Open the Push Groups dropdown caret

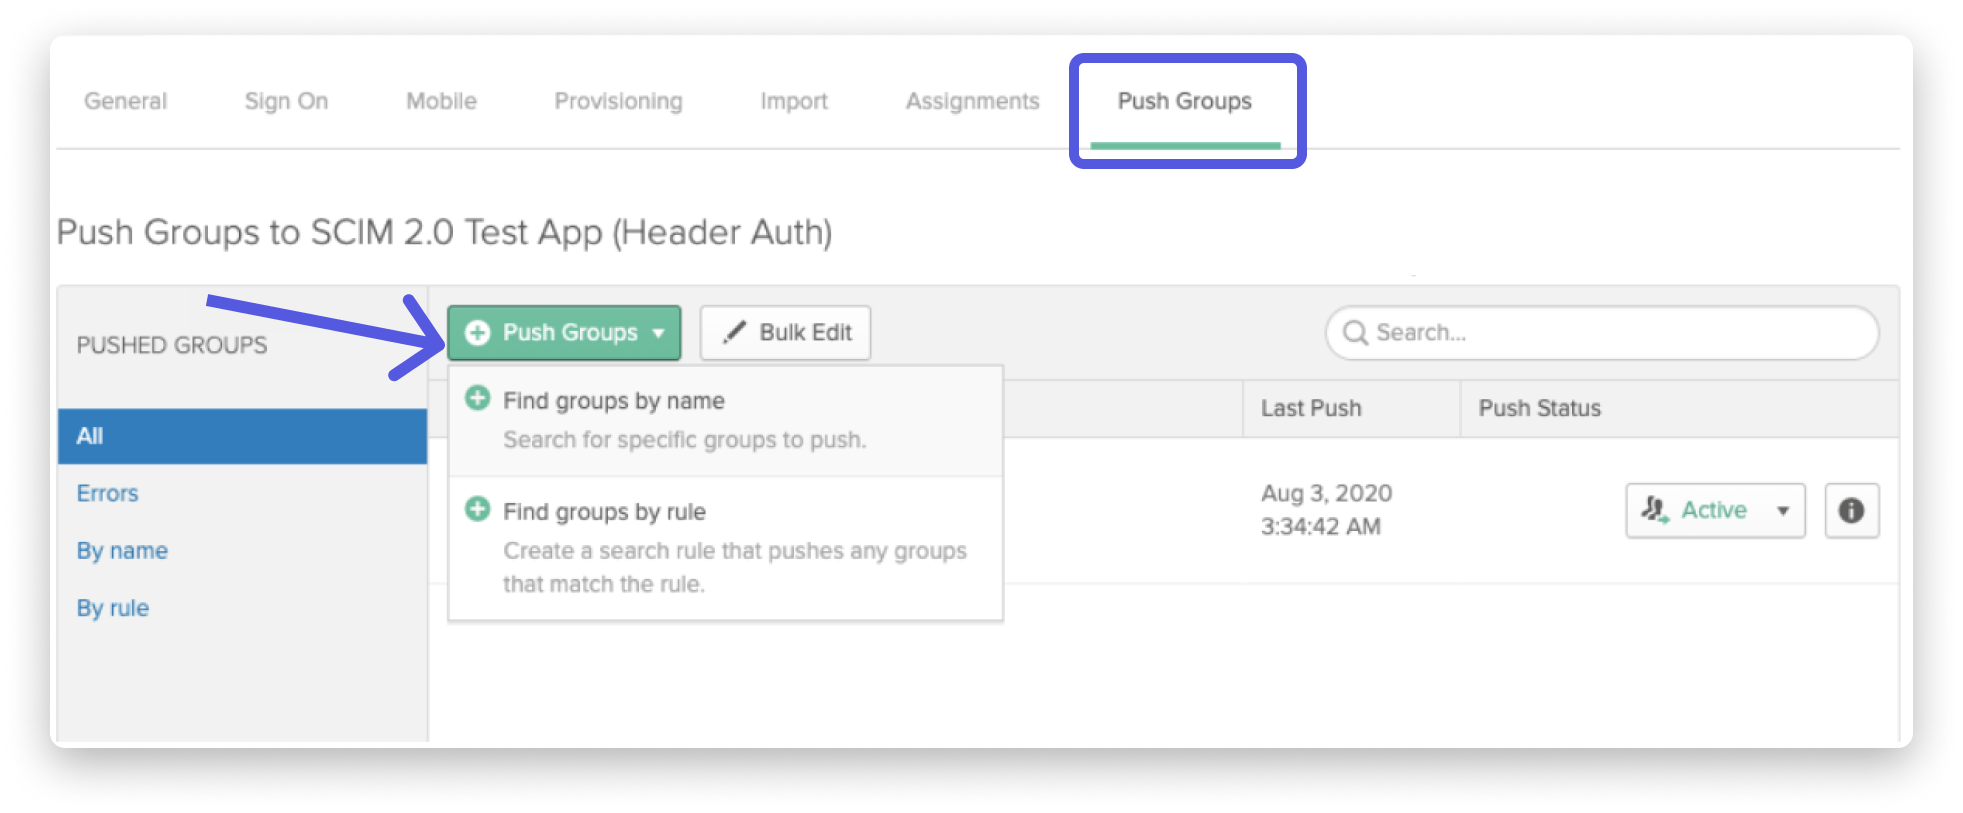click(x=658, y=333)
